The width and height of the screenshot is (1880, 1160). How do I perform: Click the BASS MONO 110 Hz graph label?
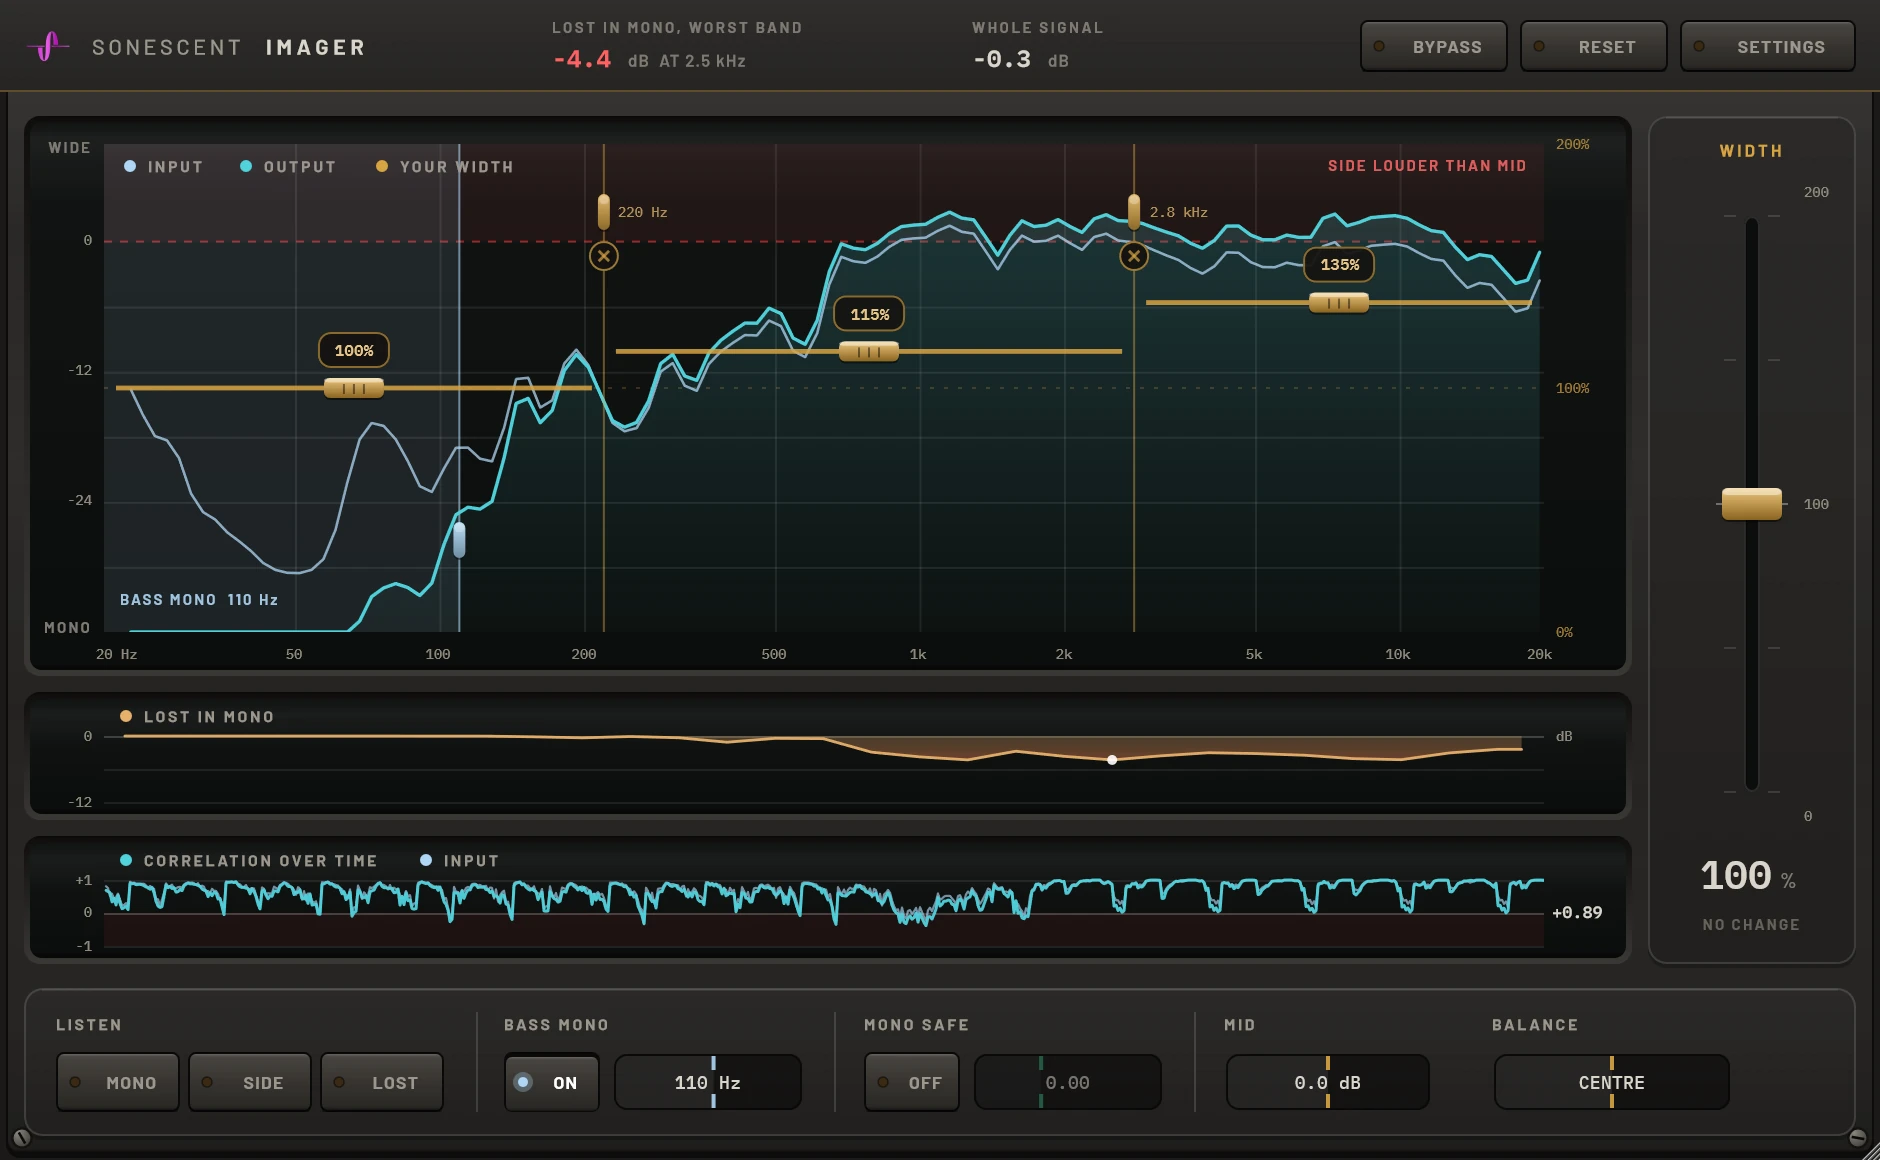pyautogui.click(x=199, y=600)
